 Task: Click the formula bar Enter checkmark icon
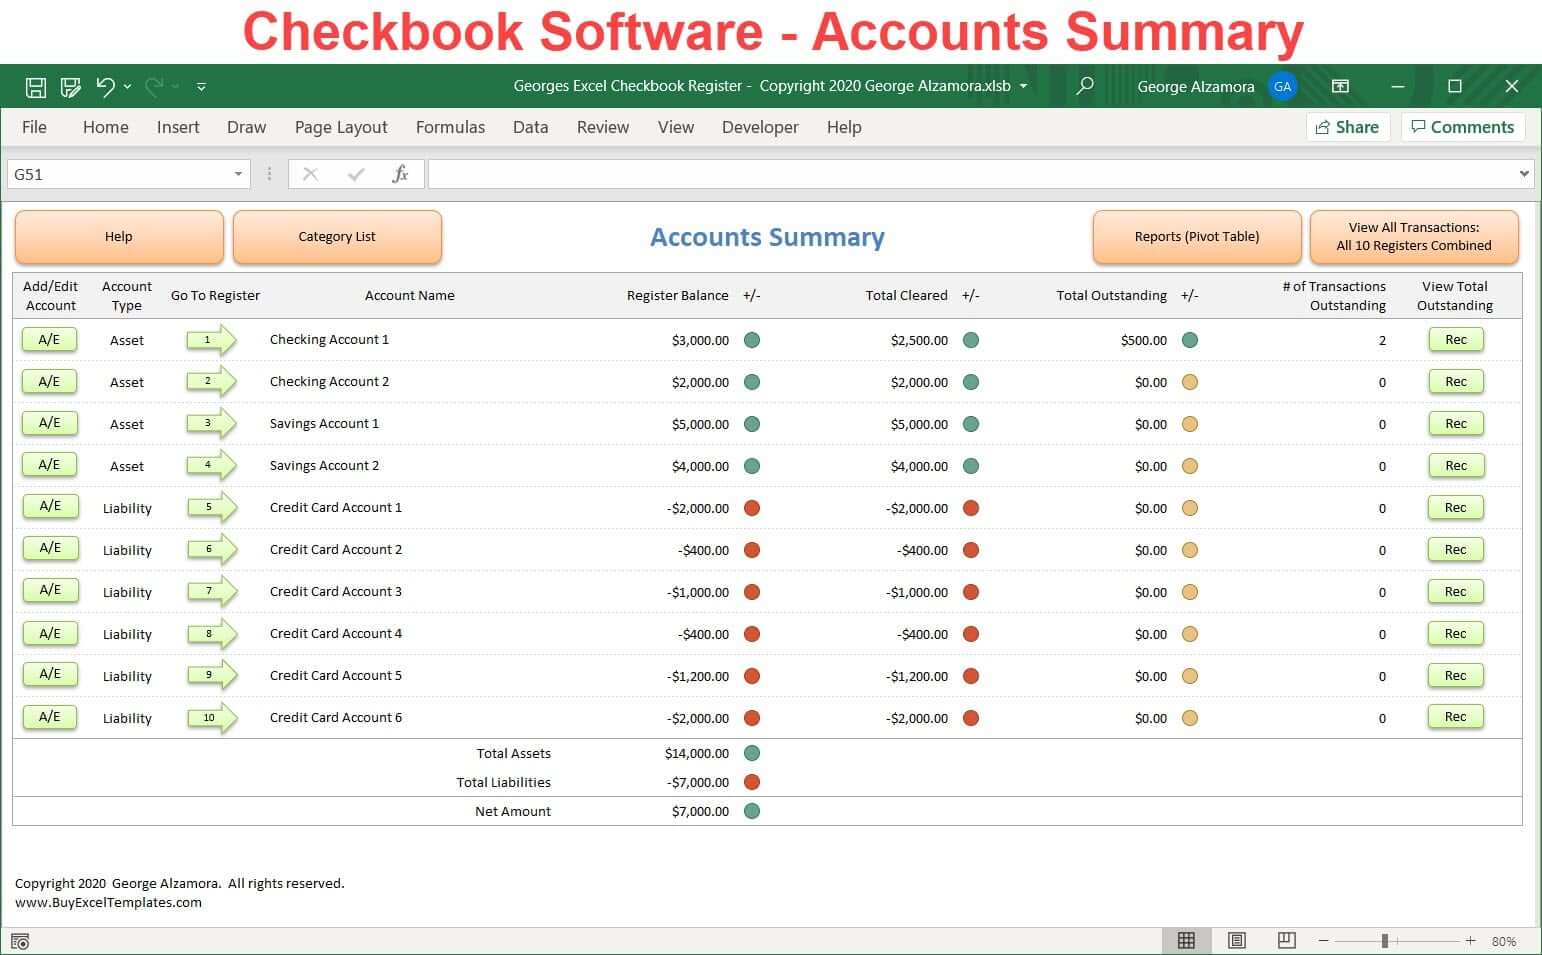(355, 174)
